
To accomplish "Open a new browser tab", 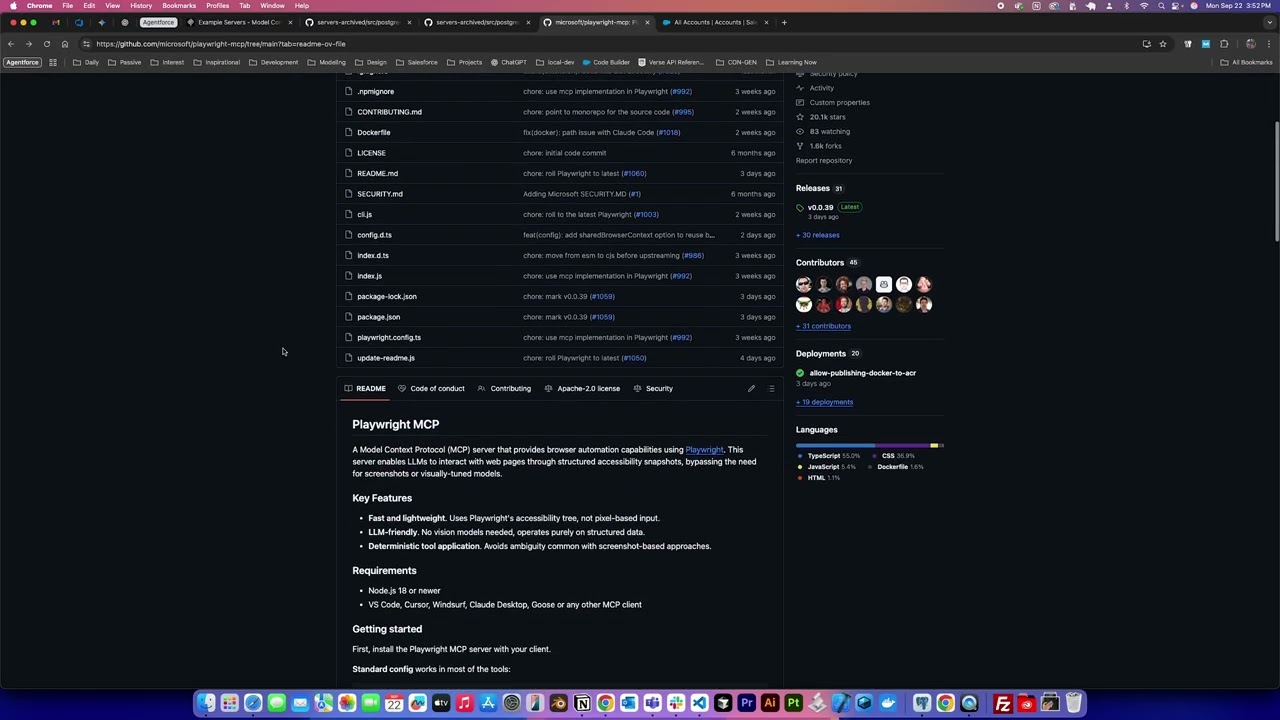I will click(x=784, y=22).
